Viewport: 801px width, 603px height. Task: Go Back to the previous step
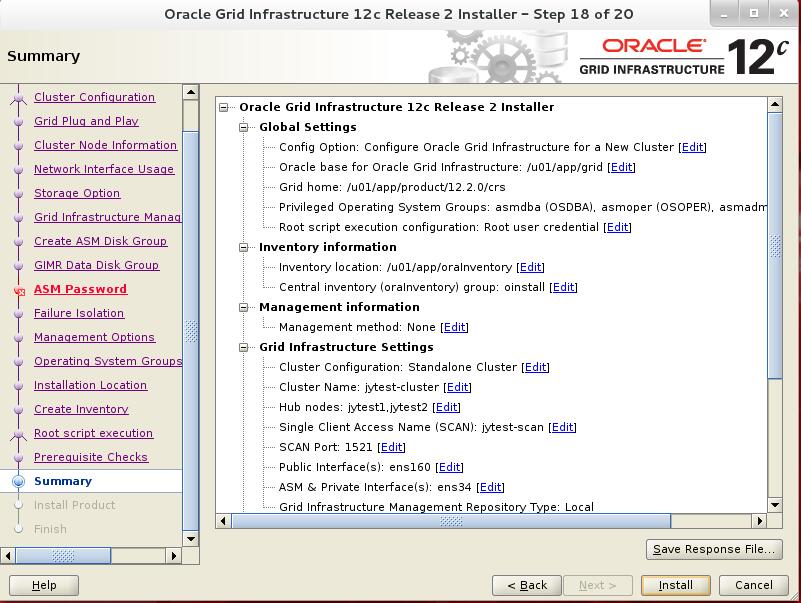(527, 585)
